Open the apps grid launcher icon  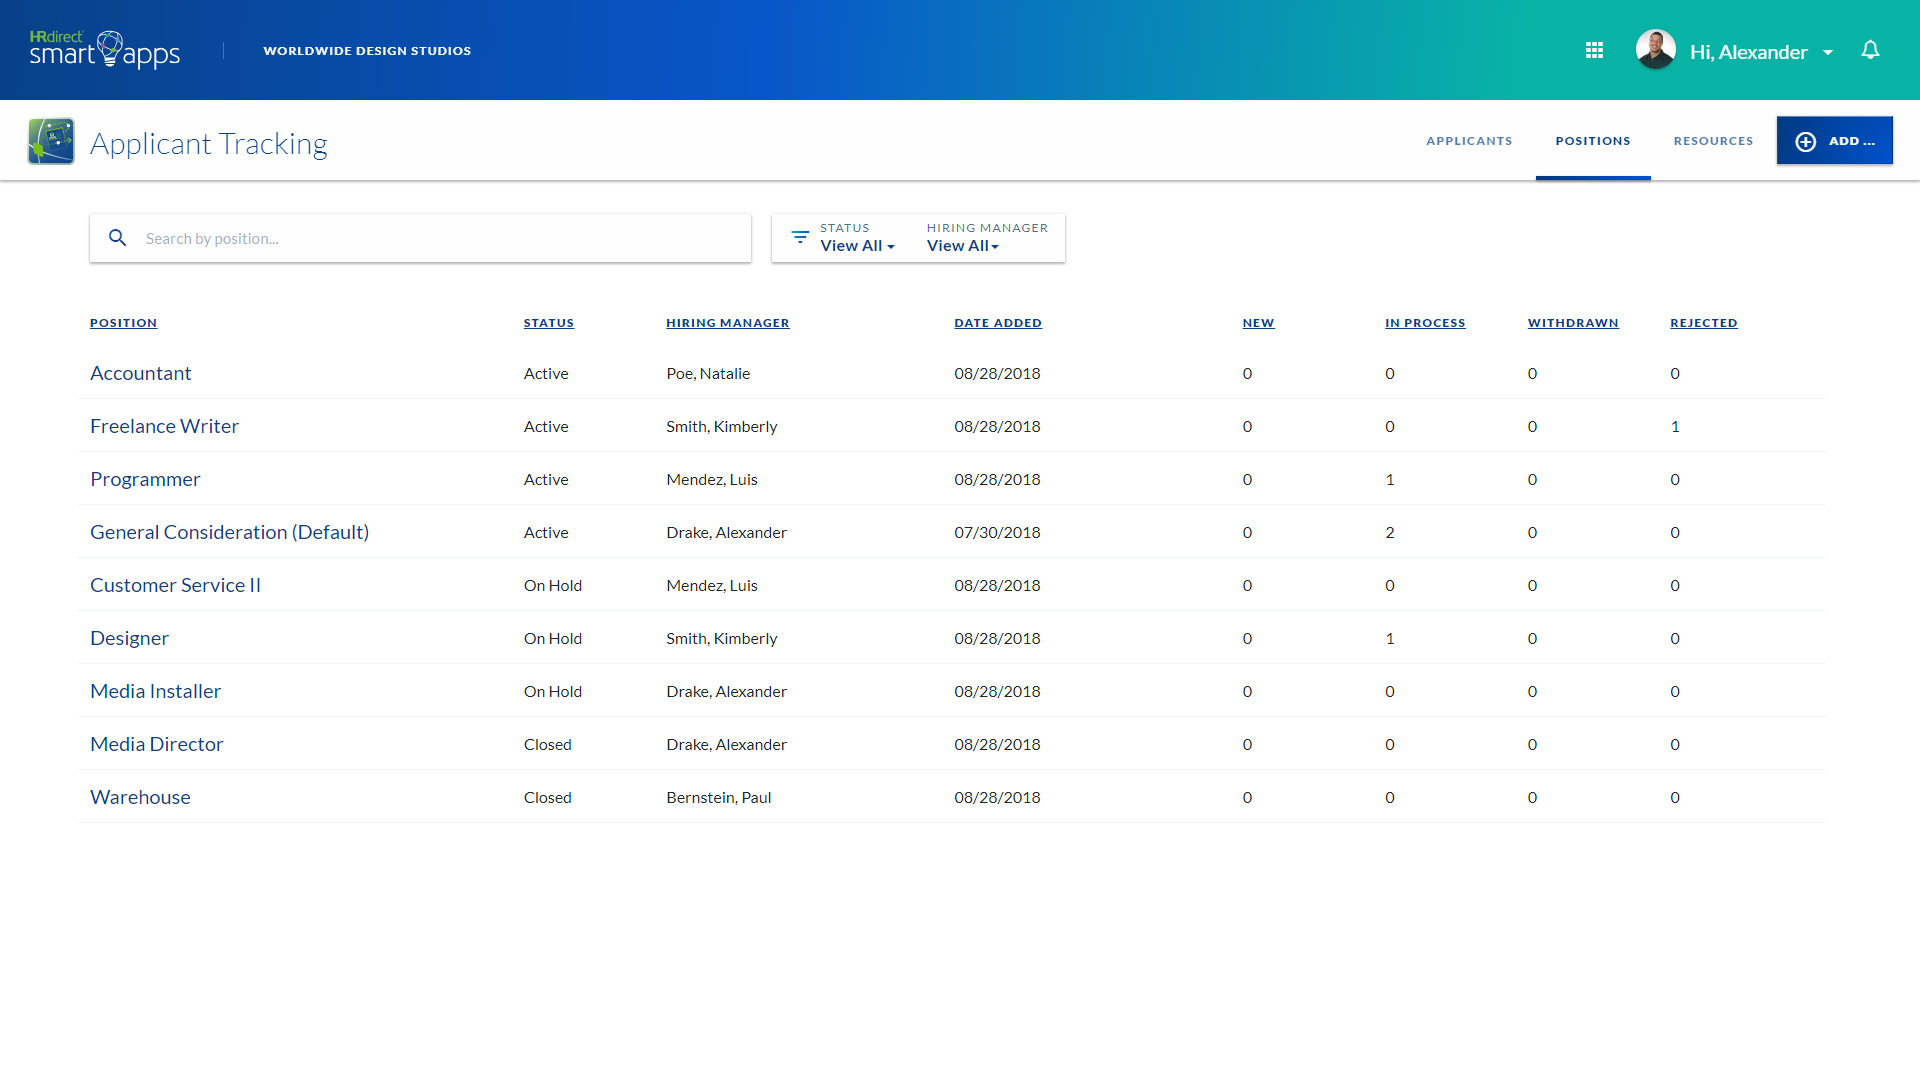click(1594, 50)
